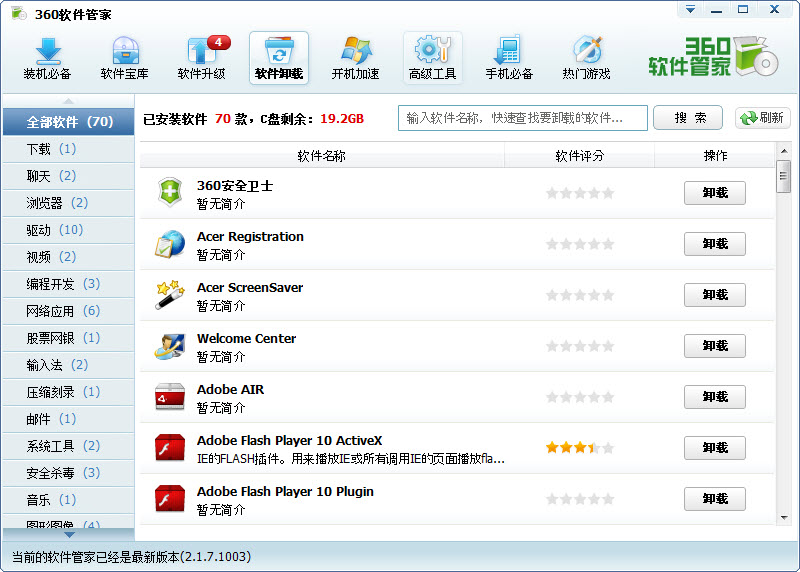The height and width of the screenshot is (572, 800).
Task: Uninstall Adobe Flash Player 10 ActiveX
Action: 714,448
